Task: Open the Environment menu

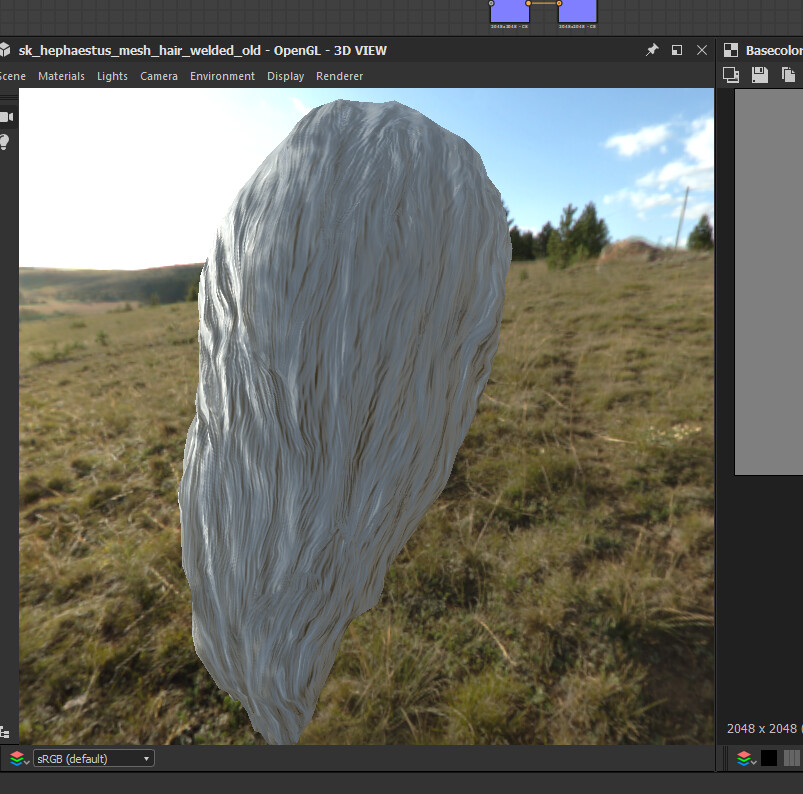Action: pyautogui.click(x=222, y=76)
